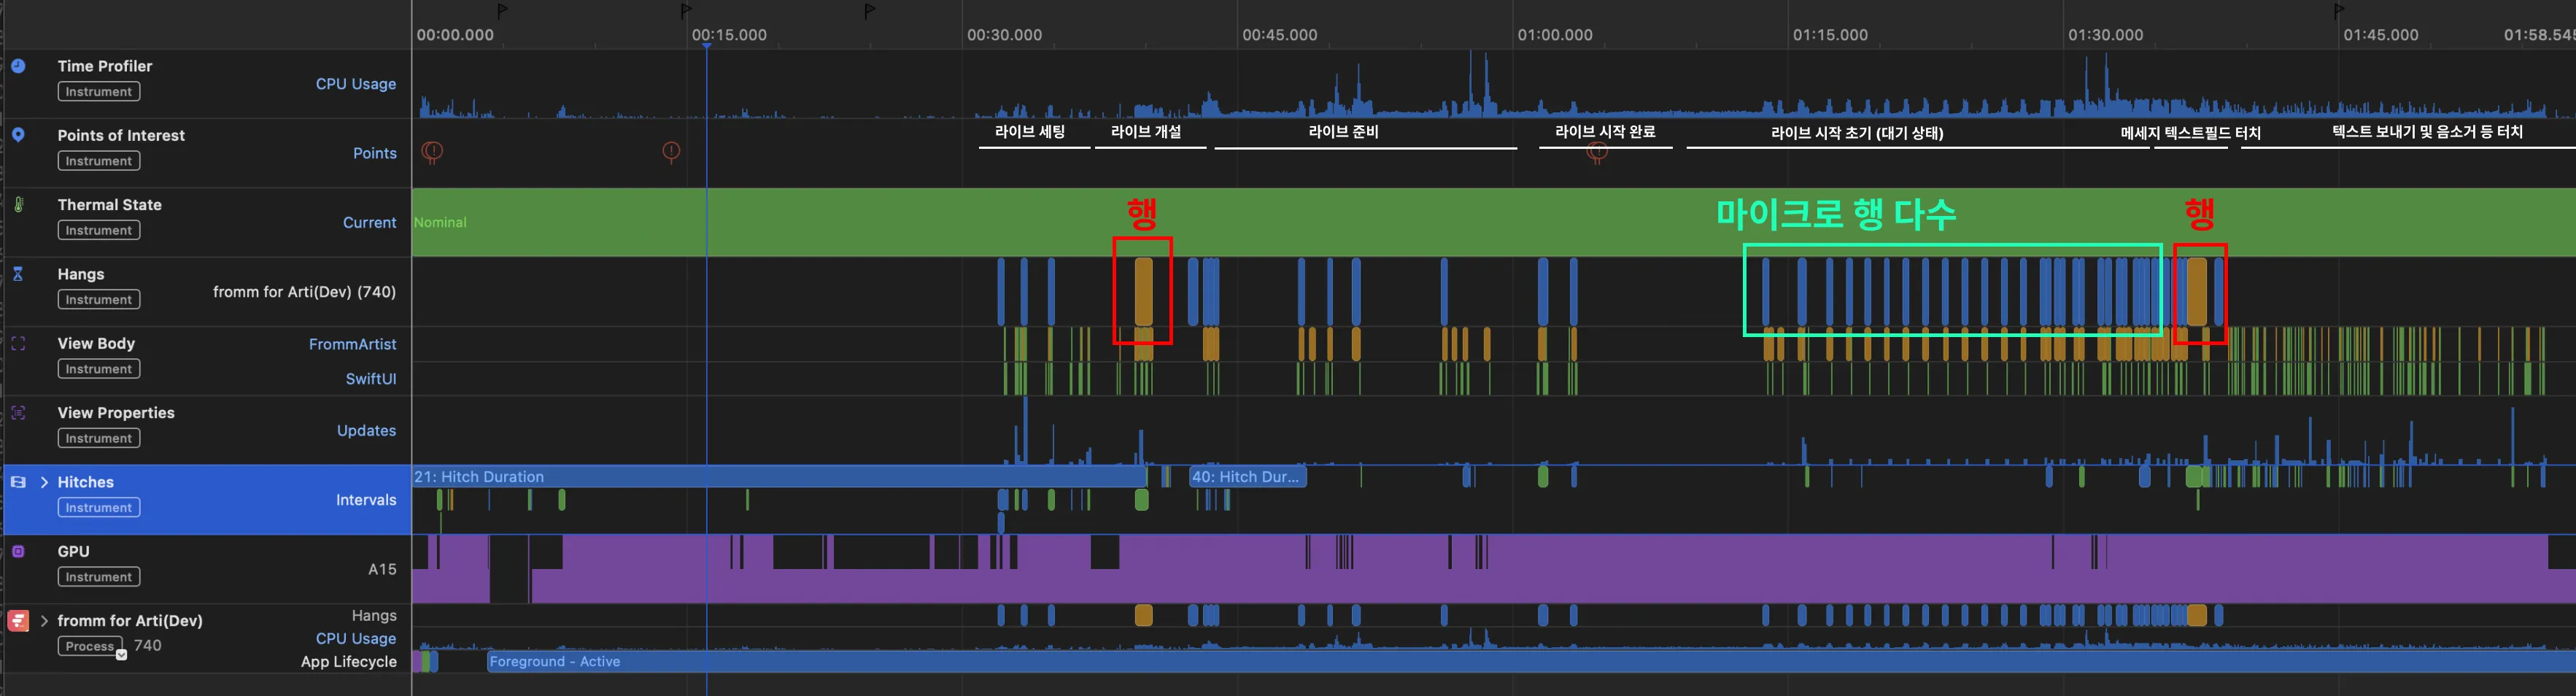
Task: Click the 01:30.000 ruler time label
Action: [2105, 35]
